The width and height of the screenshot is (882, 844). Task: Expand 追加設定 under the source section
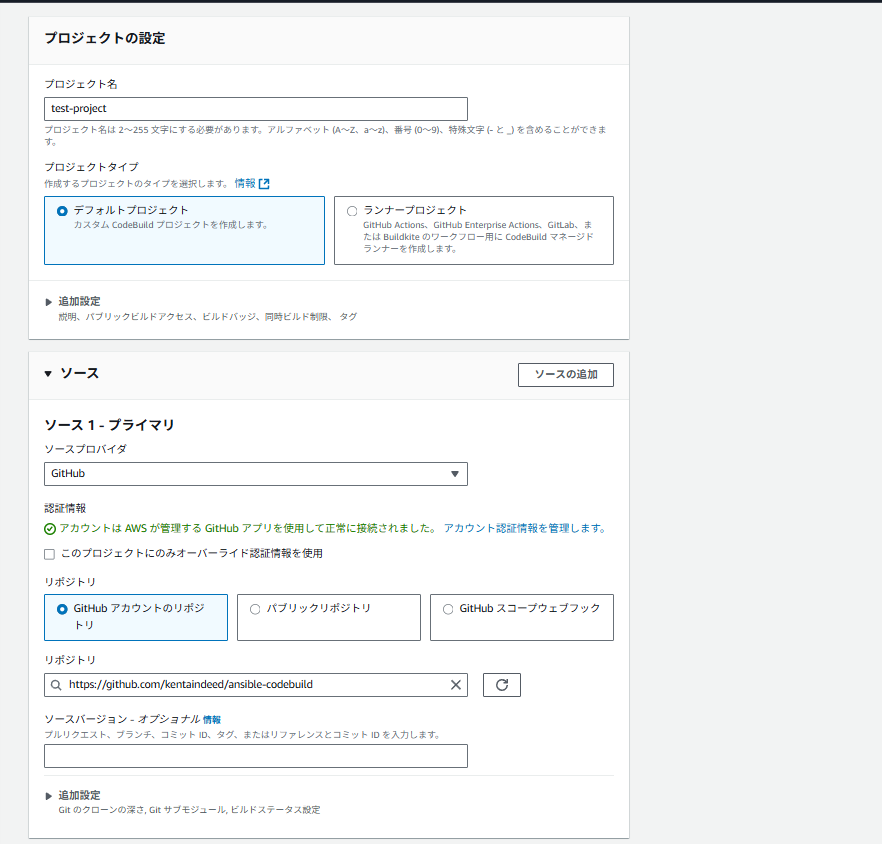(49, 796)
